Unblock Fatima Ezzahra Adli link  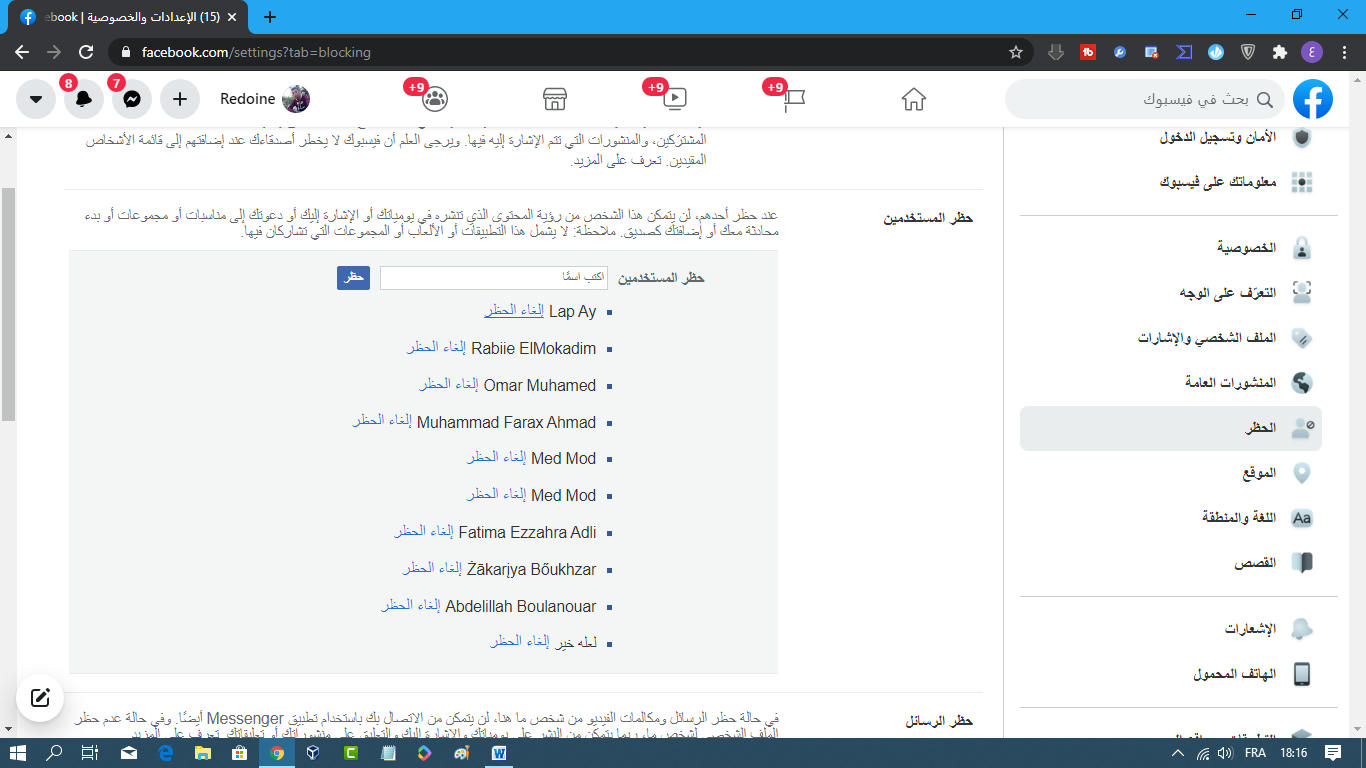click(424, 532)
